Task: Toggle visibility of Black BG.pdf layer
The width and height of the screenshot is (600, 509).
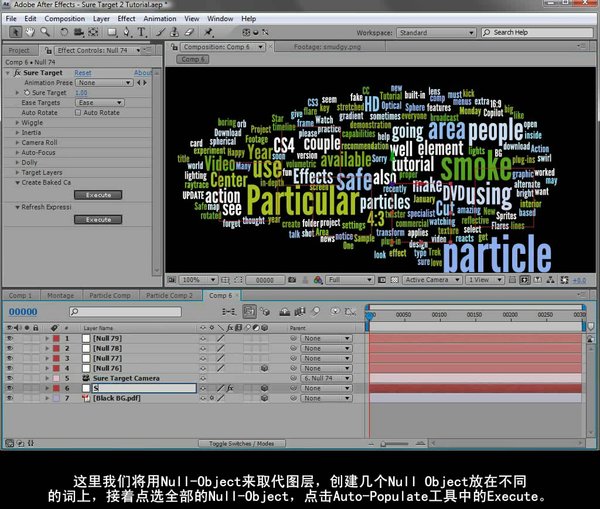Action: [9, 398]
